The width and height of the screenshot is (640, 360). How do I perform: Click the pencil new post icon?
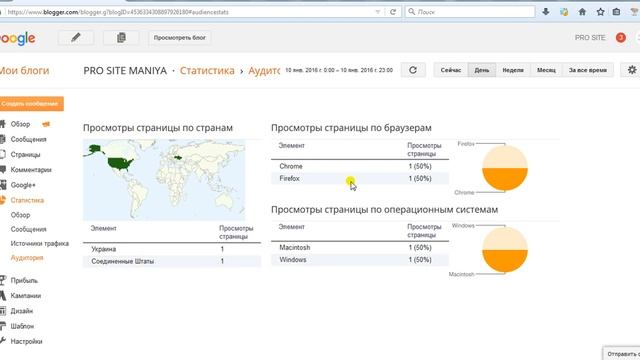point(76,38)
